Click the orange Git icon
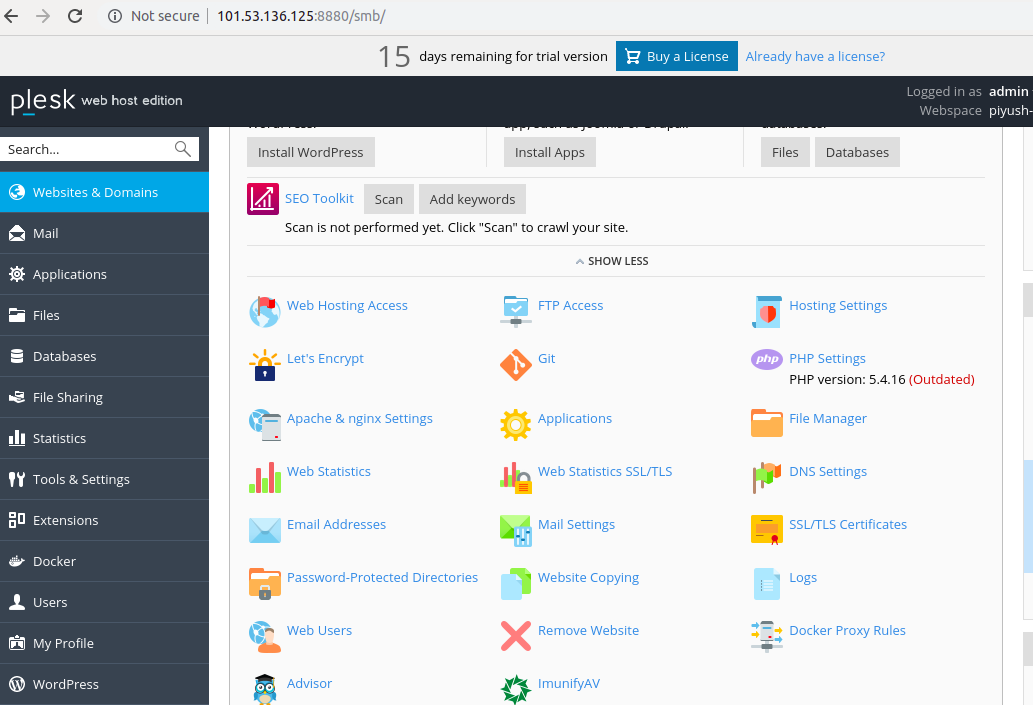Viewport: 1033px width, 705px height. click(x=516, y=365)
